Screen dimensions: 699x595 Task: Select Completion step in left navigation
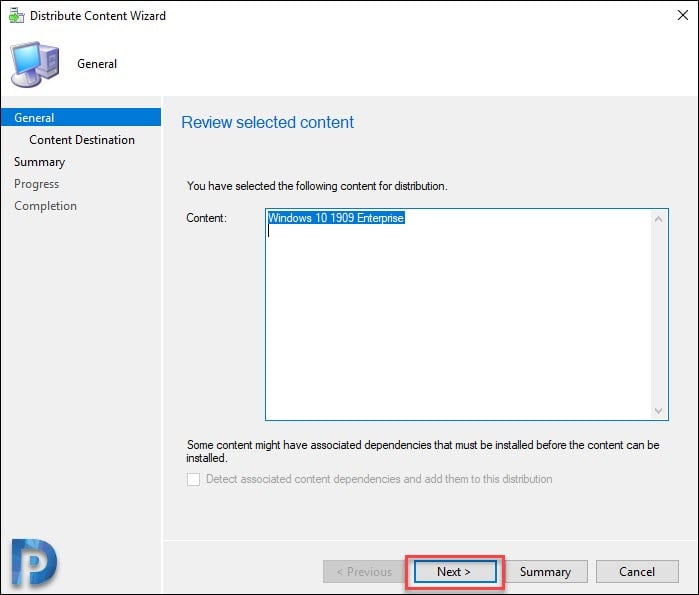click(x=45, y=206)
